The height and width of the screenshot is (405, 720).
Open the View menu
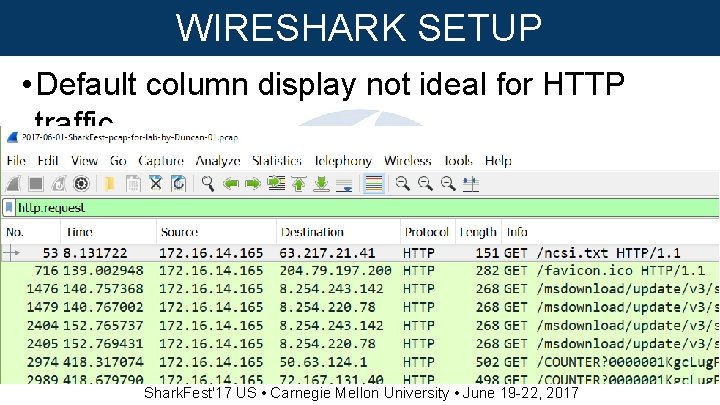84,161
